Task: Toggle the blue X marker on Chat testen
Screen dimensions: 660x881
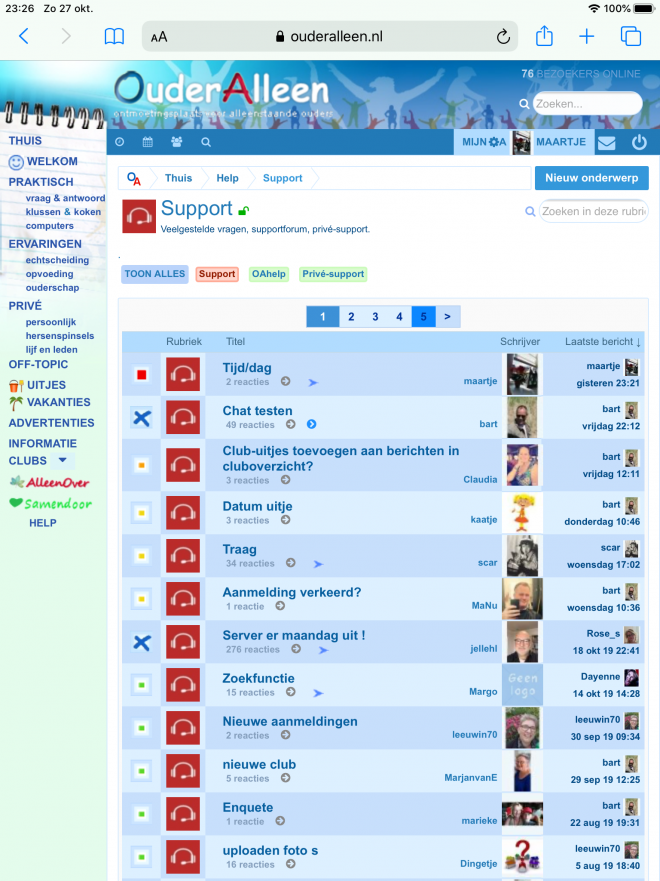Action: 141,418
